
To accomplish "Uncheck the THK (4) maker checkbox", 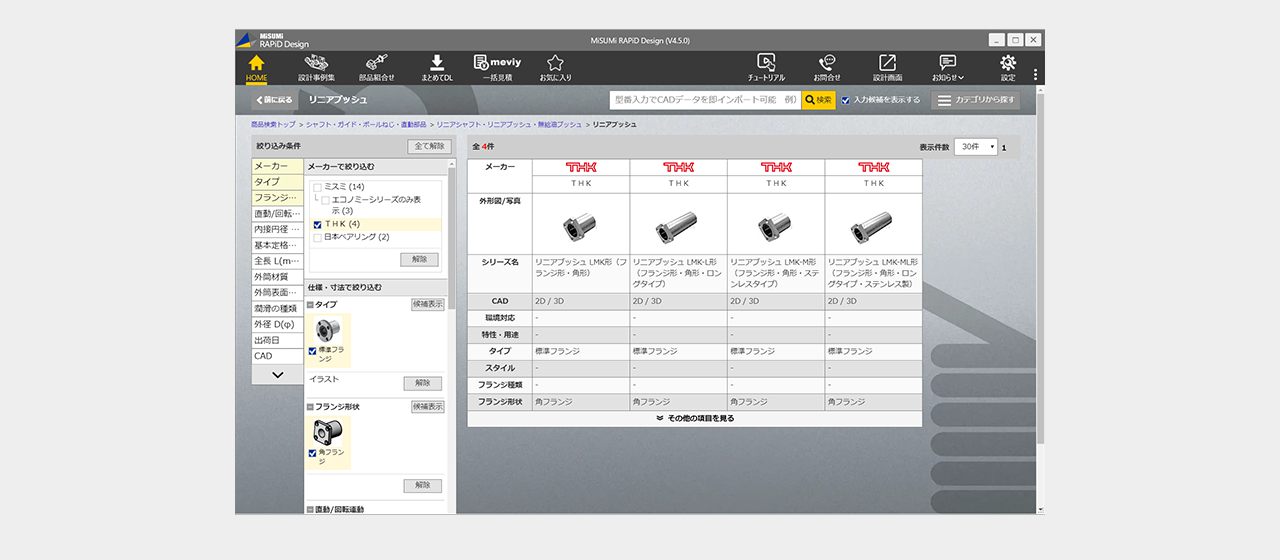I will pyautogui.click(x=318, y=225).
